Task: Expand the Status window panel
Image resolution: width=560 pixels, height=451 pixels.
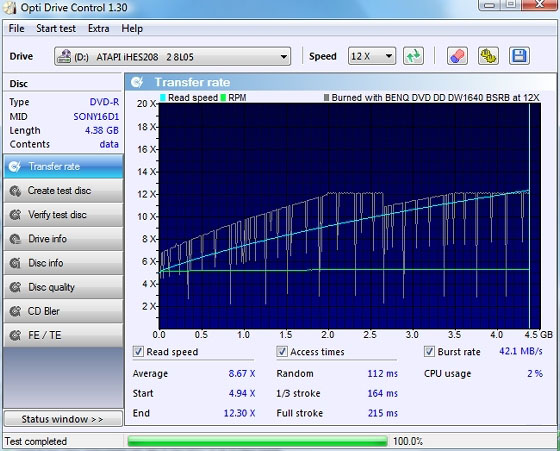Action: (x=63, y=419)
